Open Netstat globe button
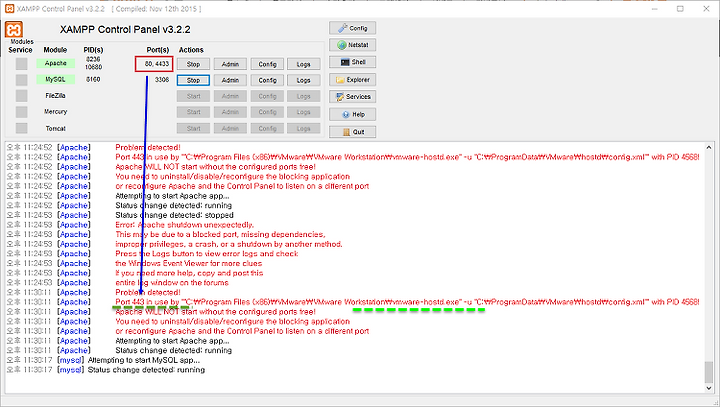This screenshot has width=720, height=407. pyautogui.click(x=352, y=45)
